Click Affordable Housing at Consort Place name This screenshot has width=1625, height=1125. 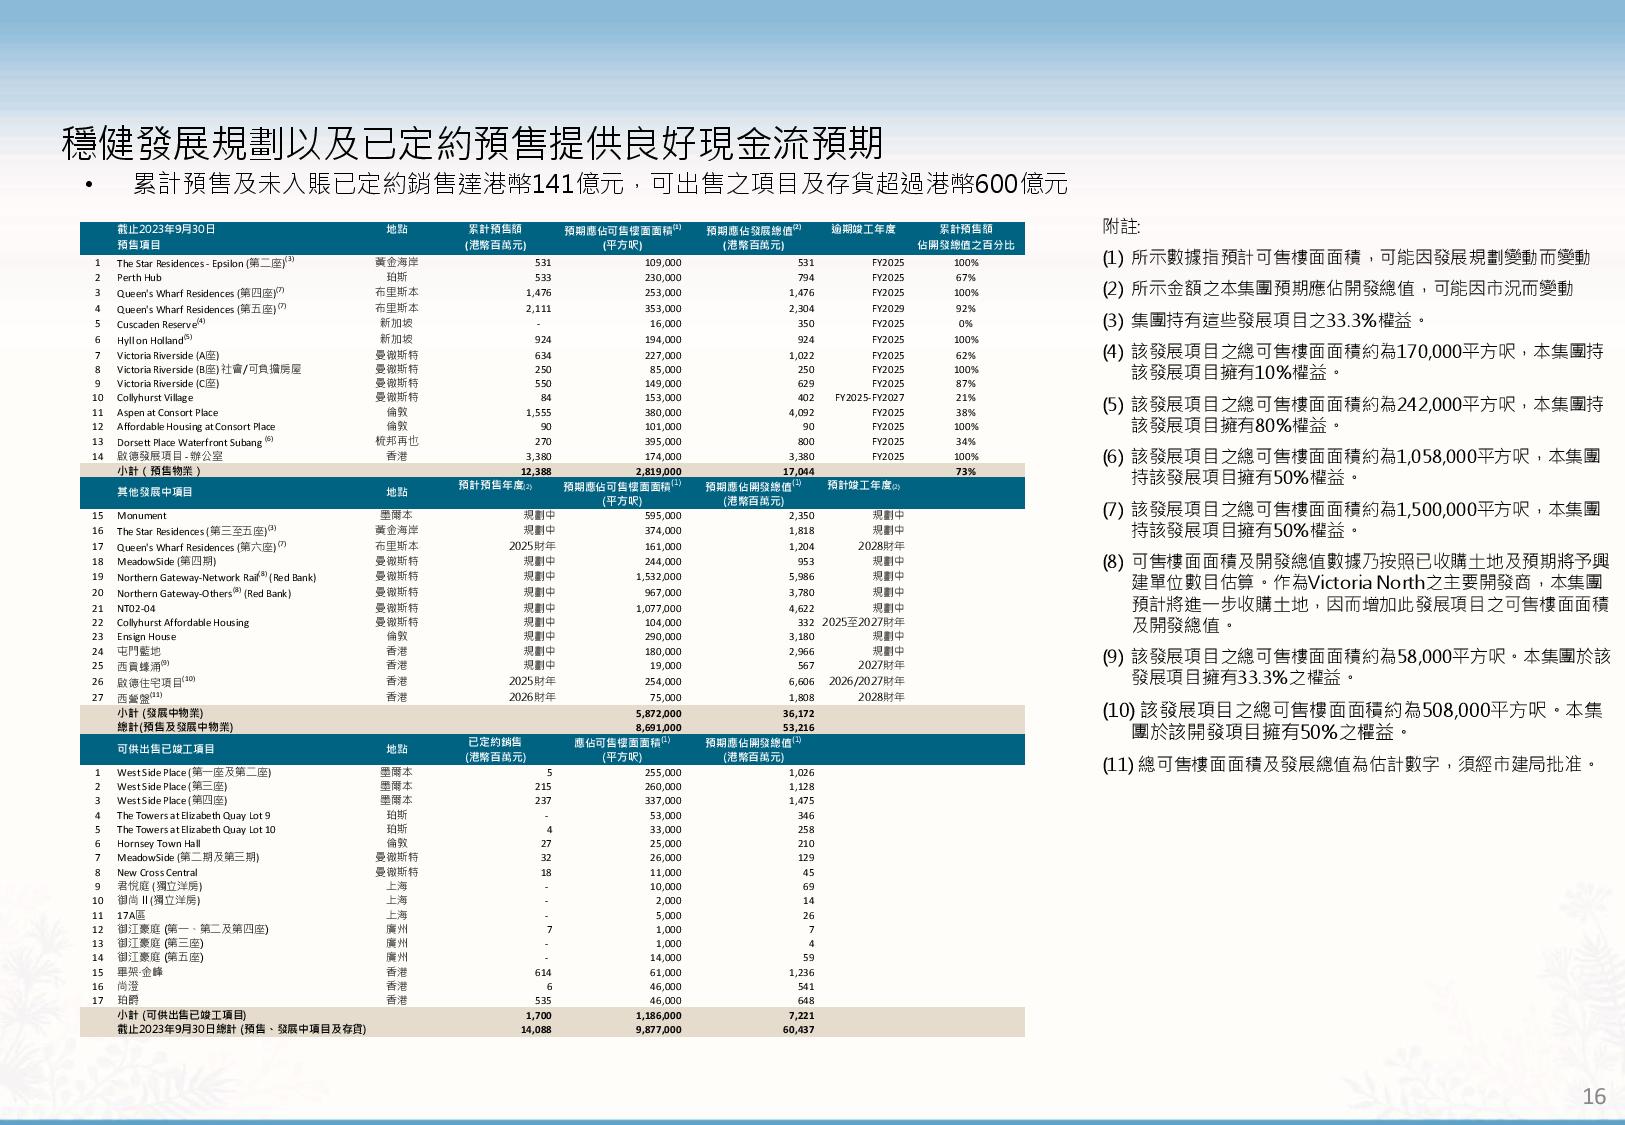click(x=195, y=426)
